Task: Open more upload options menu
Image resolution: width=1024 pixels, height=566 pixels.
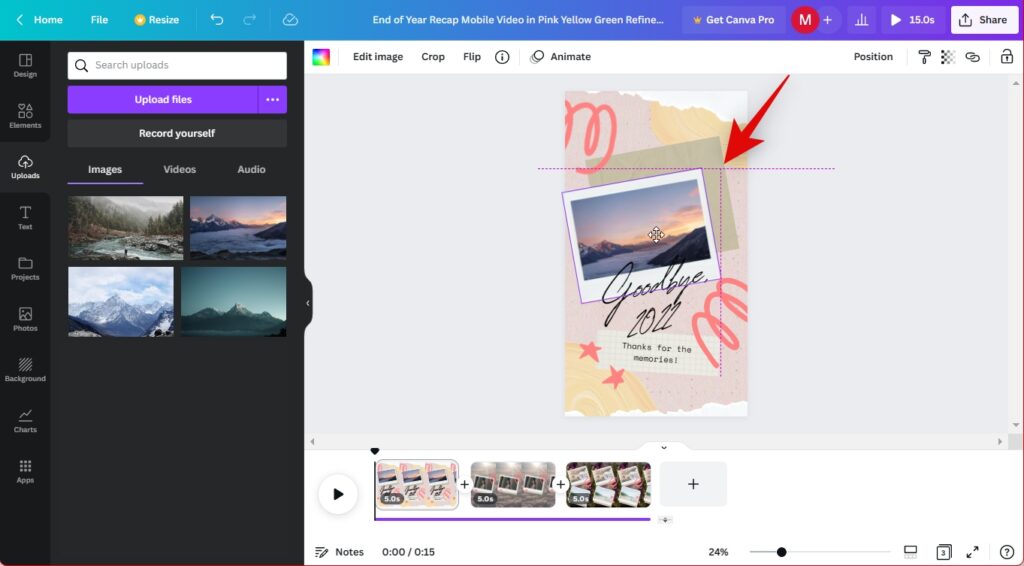Action: tap(272, 100)
